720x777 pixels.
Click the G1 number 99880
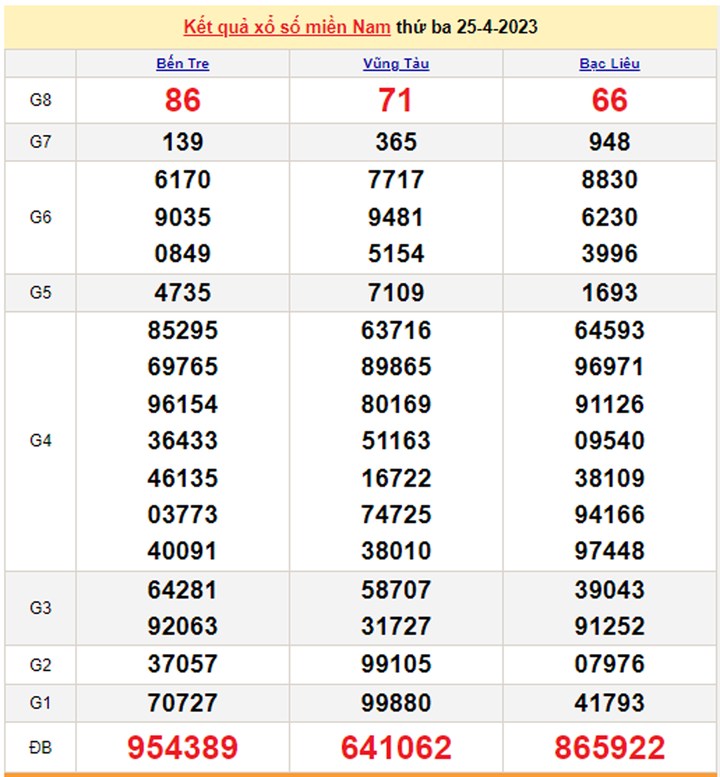pyautogui.click(x=396, y=703)
